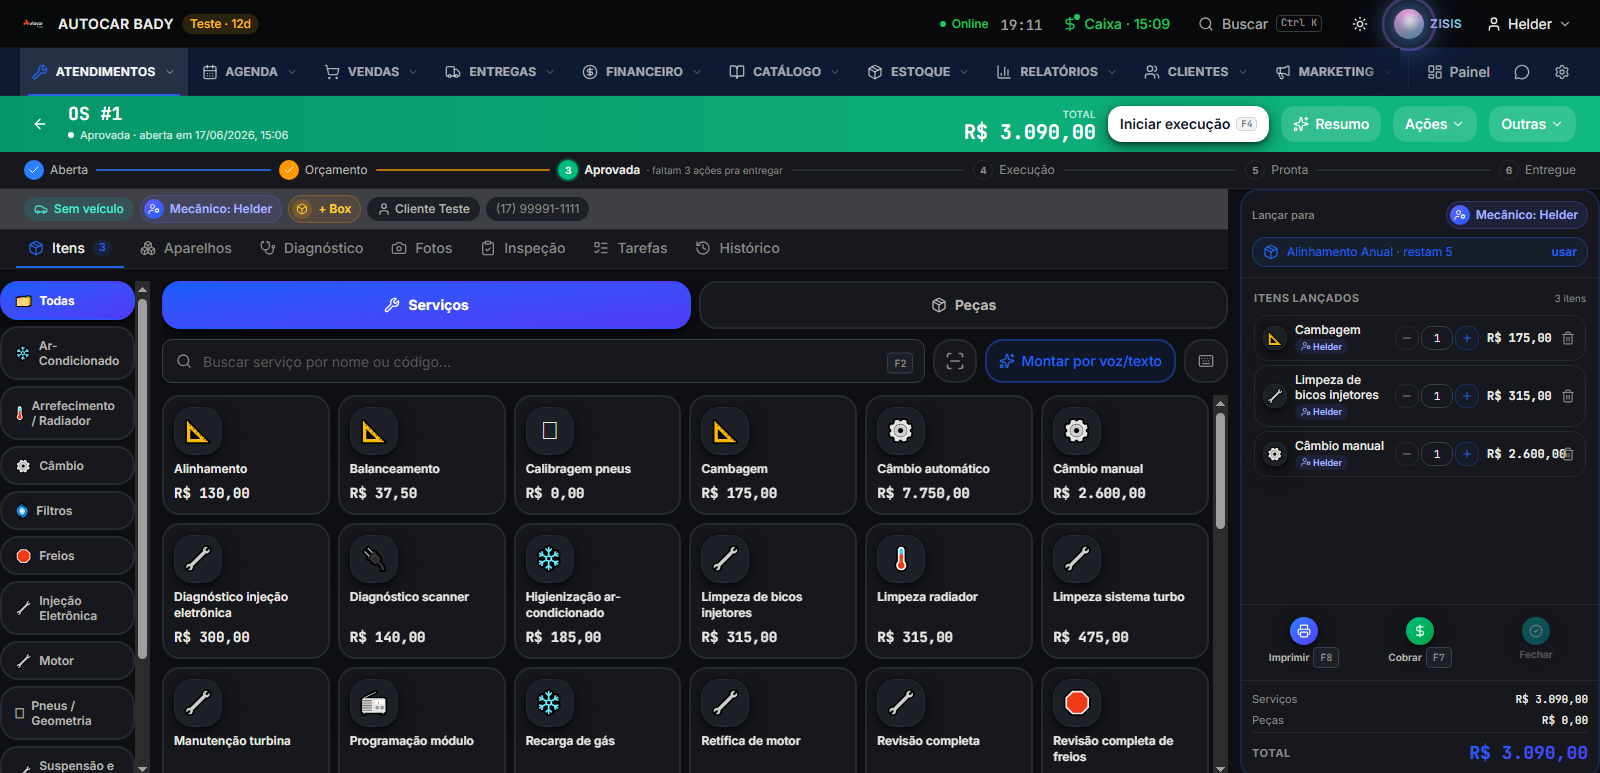Switch to the Inspeção tab
This screenshot has height=773, width=1600.
click(523, 248)
